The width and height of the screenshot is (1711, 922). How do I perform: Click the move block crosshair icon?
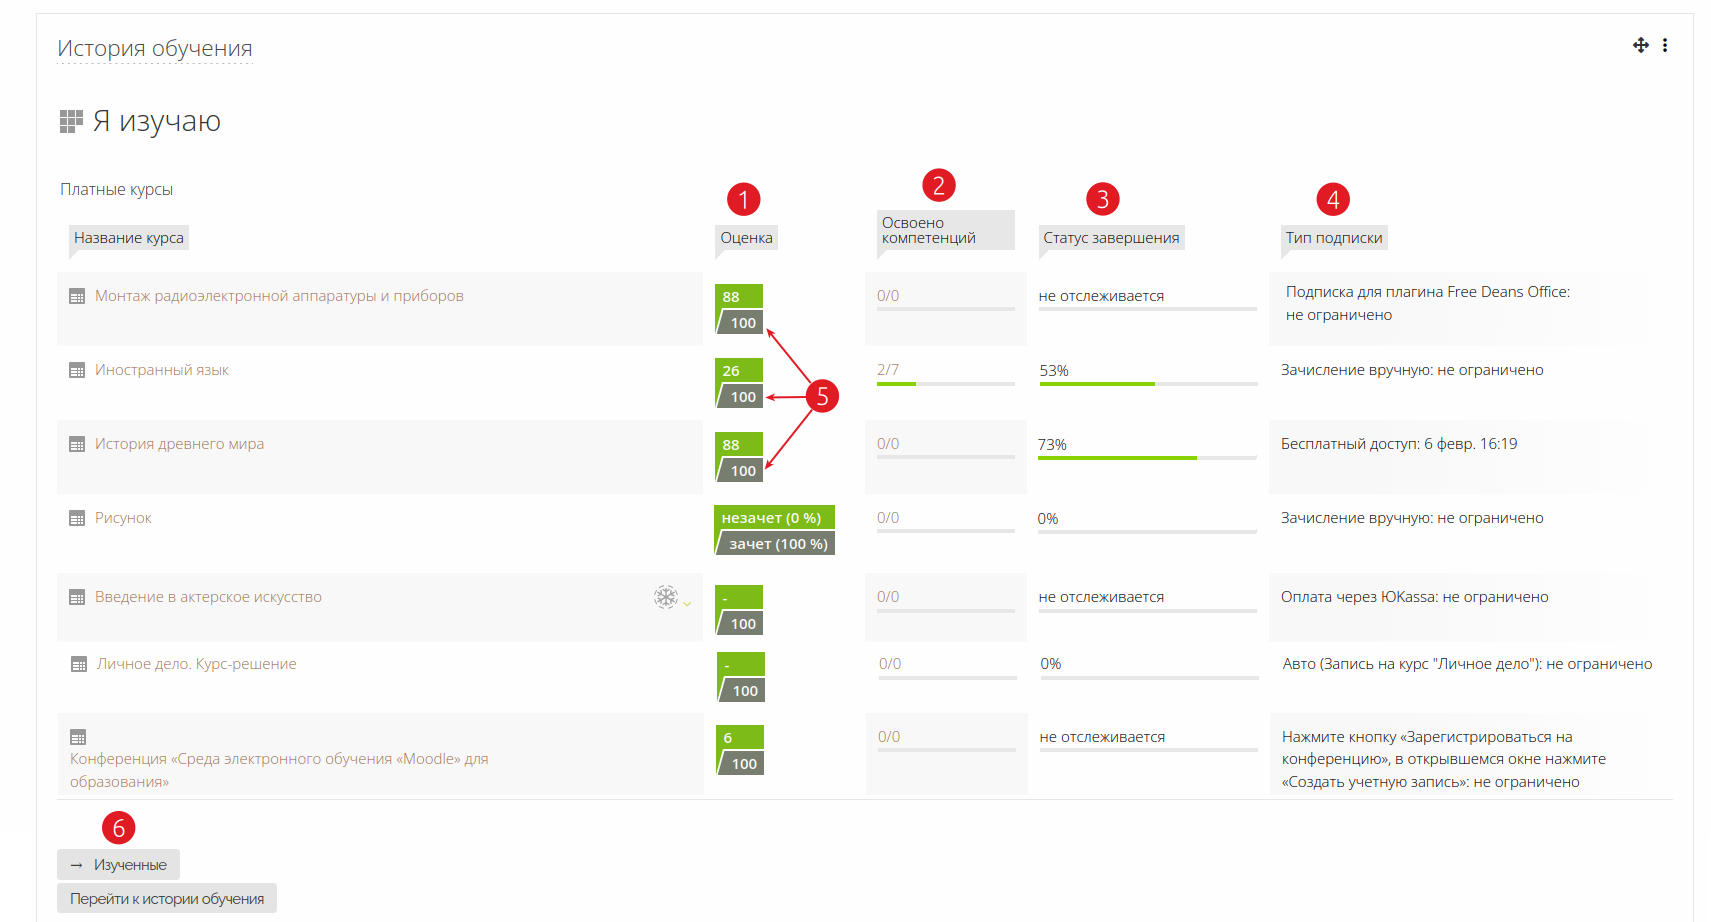(x=1640, y=45)
